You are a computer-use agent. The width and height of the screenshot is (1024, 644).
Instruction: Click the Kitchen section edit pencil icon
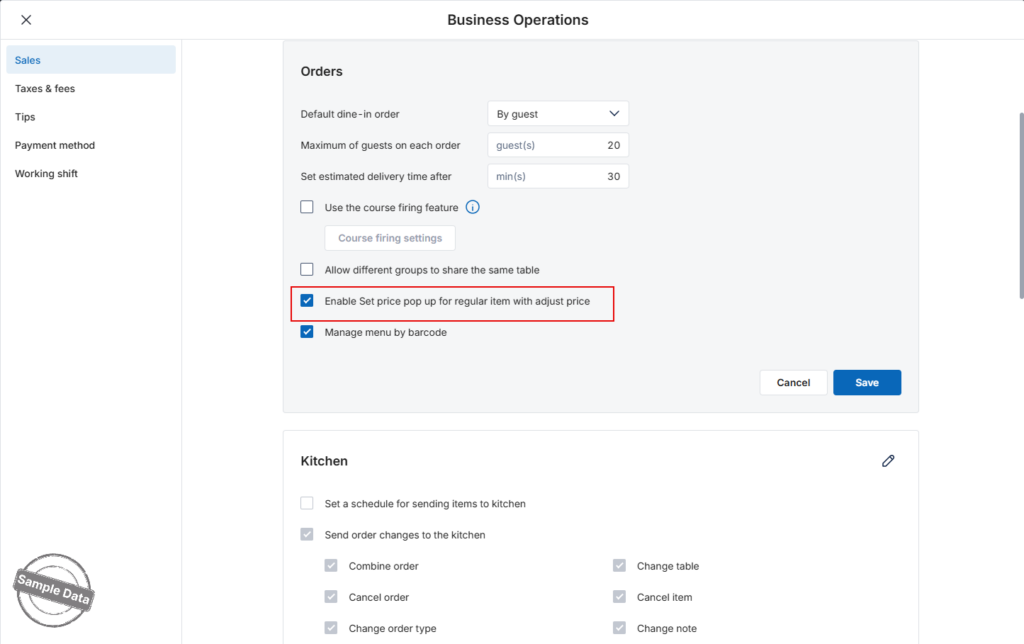(x=888, y=461)
